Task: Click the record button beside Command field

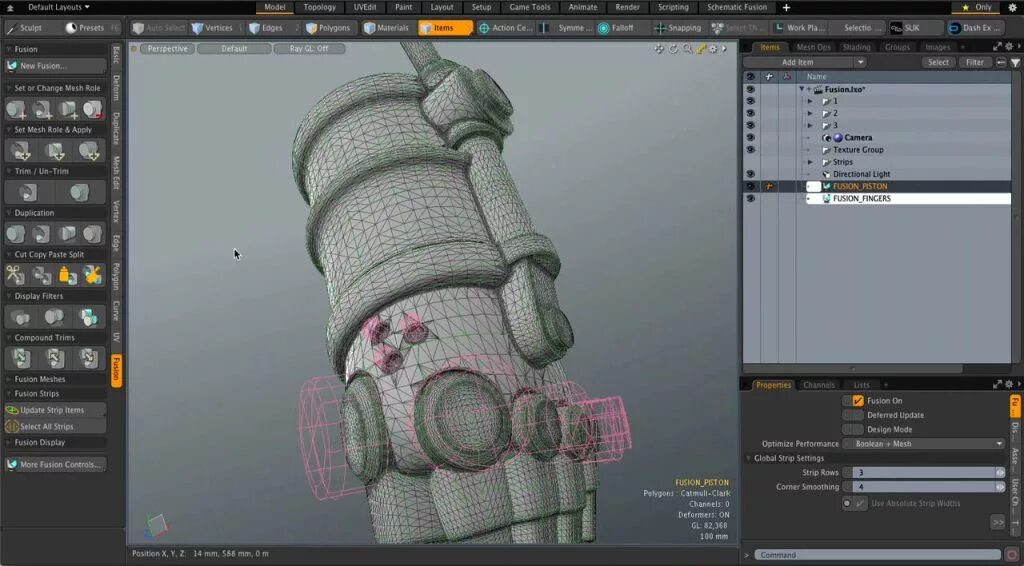Action: point(1013,555)
